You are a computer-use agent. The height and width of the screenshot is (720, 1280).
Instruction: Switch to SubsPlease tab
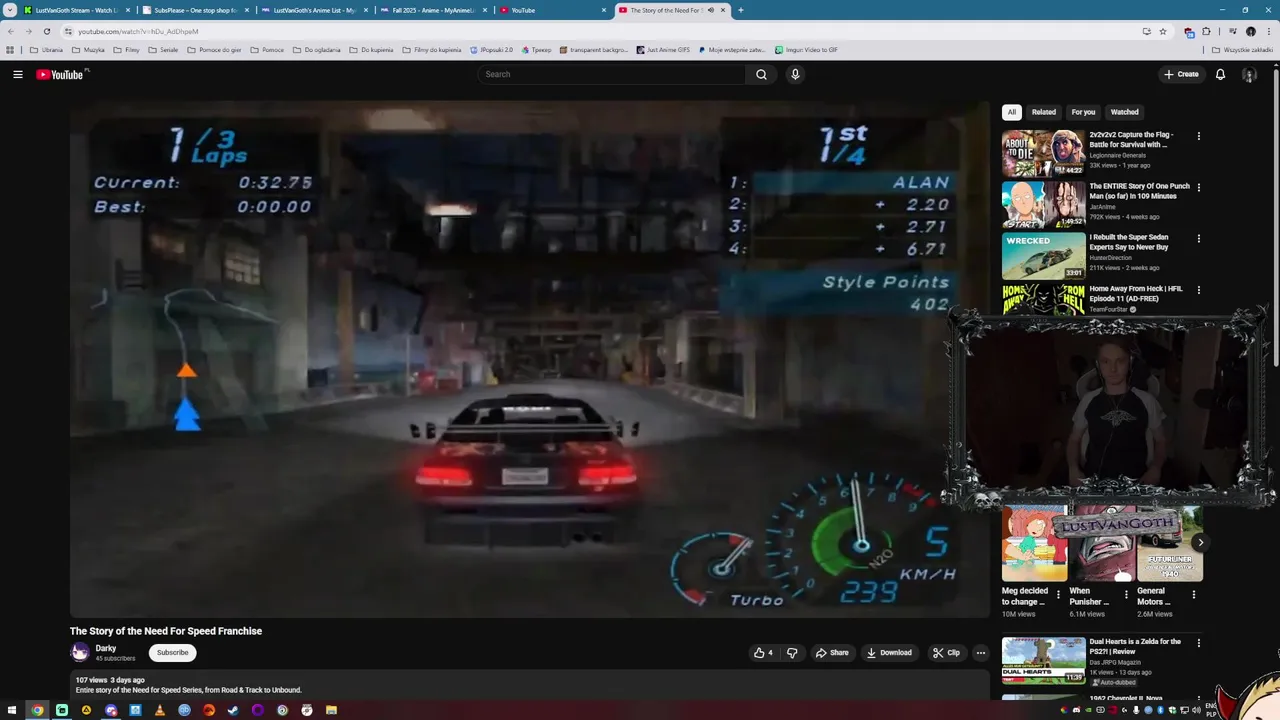pyautogui.click(x=196, y=10)
